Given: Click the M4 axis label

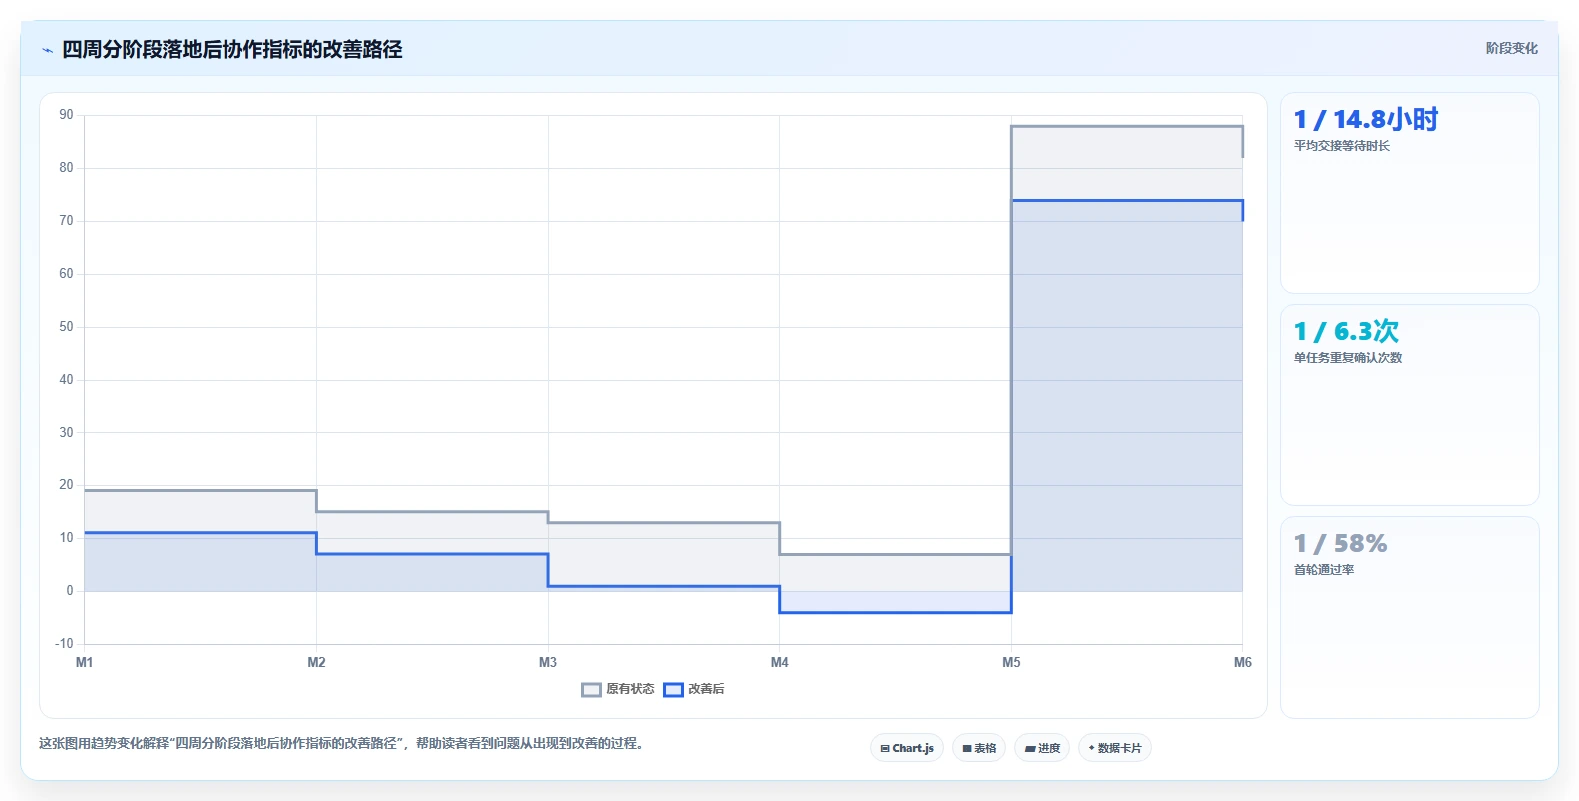Looking at the screenshot, I should pyautogui.click(x=780, y=662).
